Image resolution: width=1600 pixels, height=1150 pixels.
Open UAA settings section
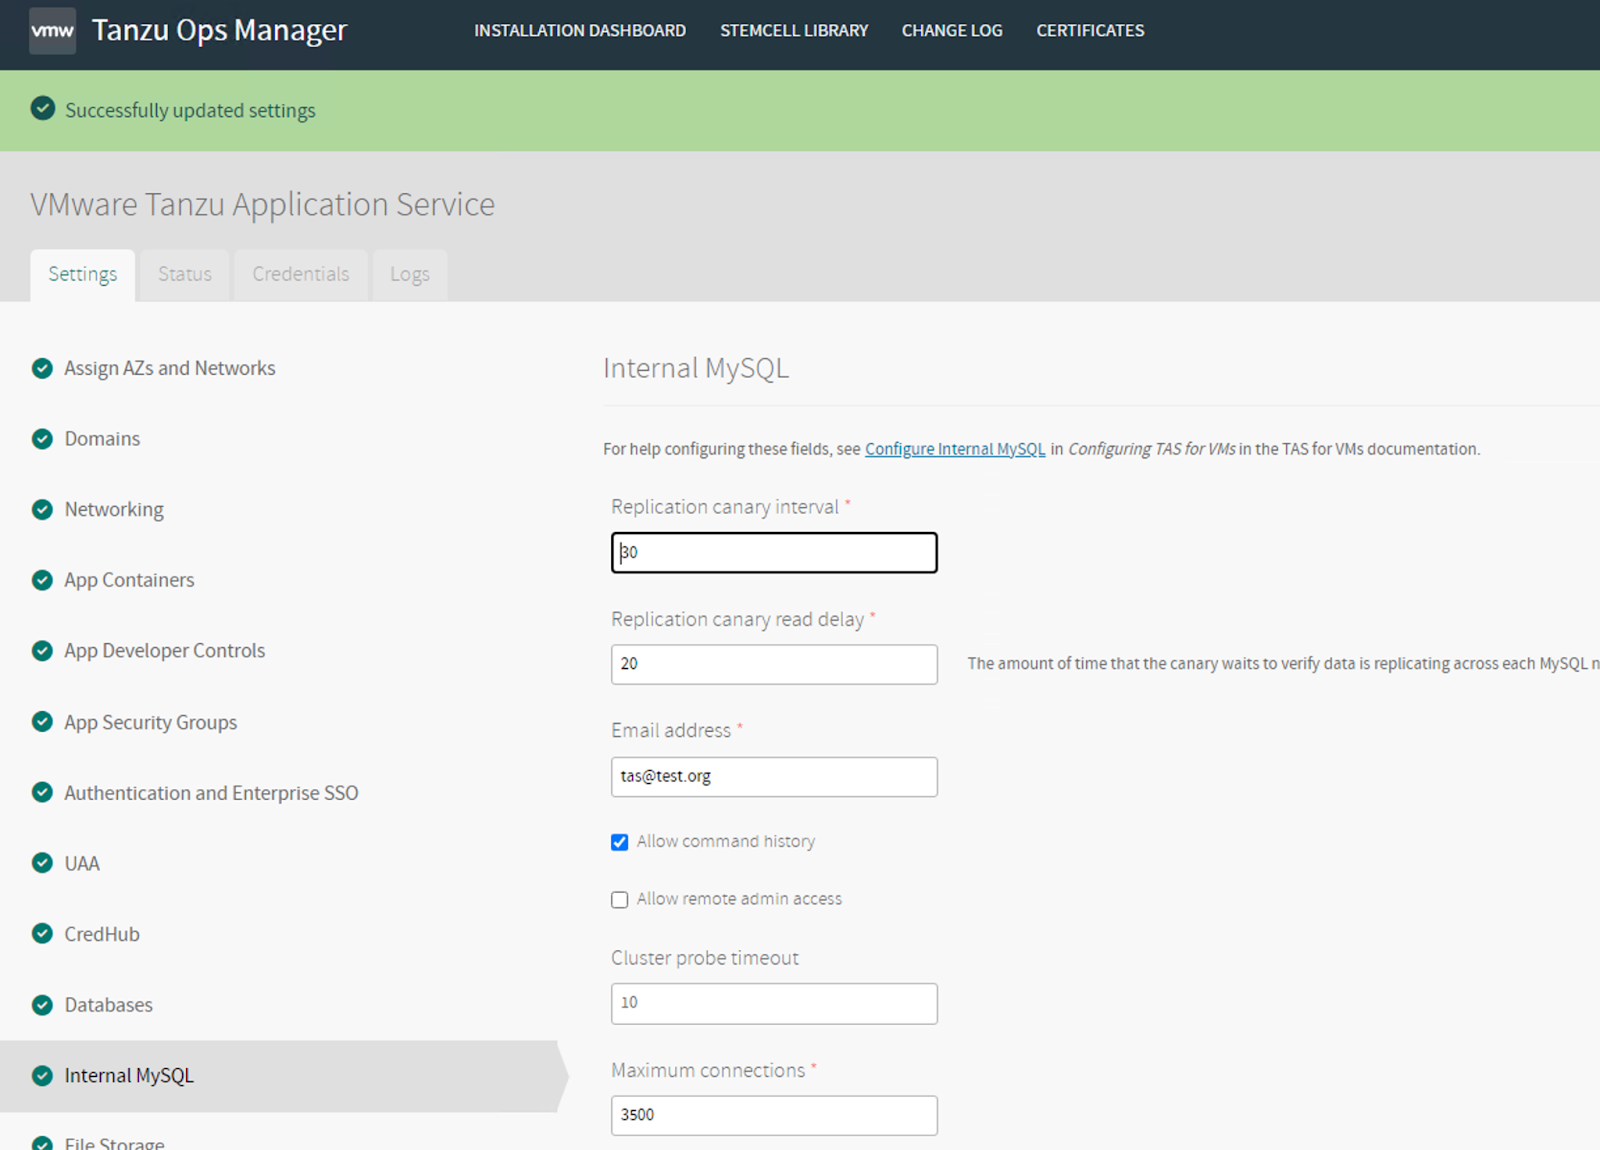(x=82, y=863)
